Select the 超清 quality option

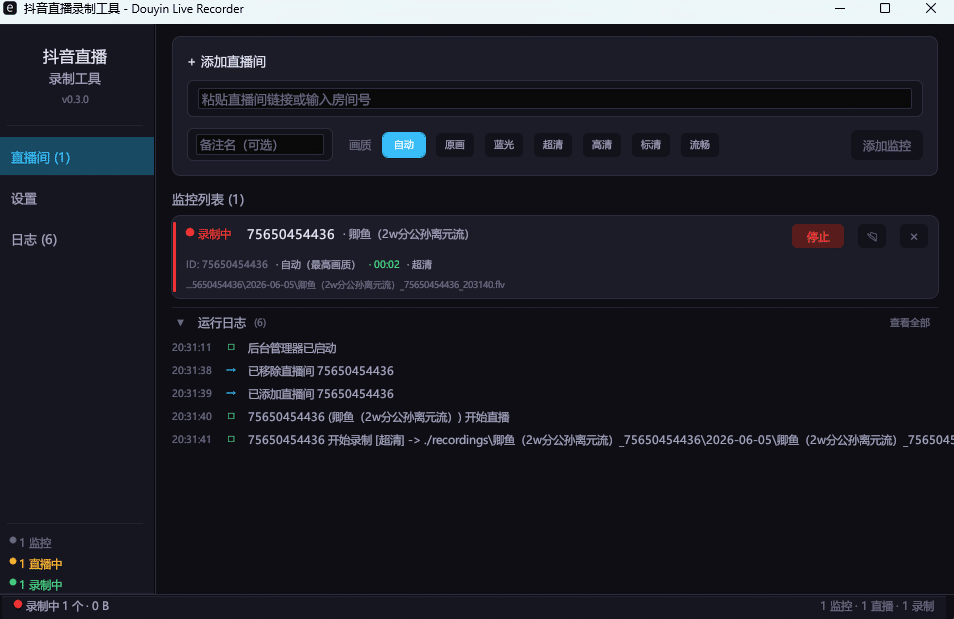(x=552, y=145)
